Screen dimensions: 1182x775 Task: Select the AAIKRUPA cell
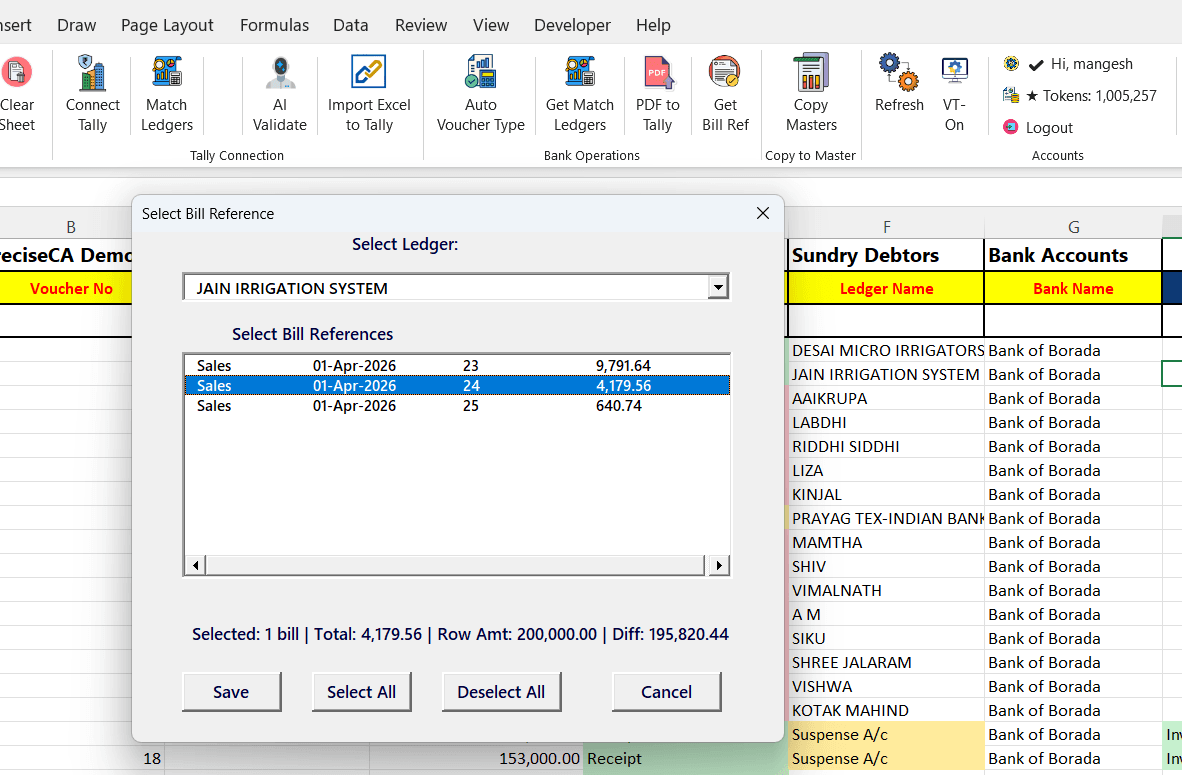tap(886, 399)
